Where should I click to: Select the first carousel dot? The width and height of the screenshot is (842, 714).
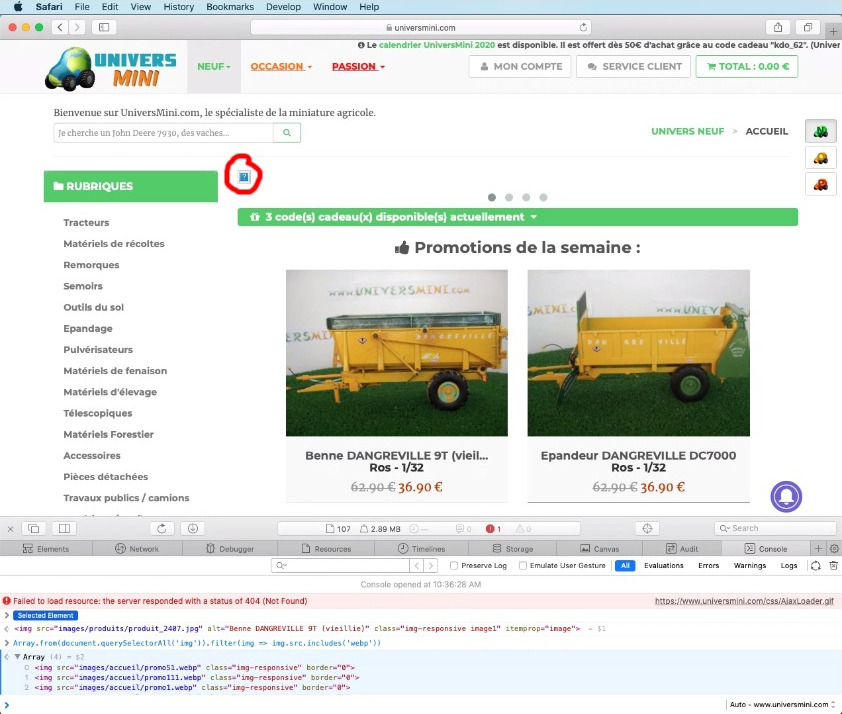491,198
